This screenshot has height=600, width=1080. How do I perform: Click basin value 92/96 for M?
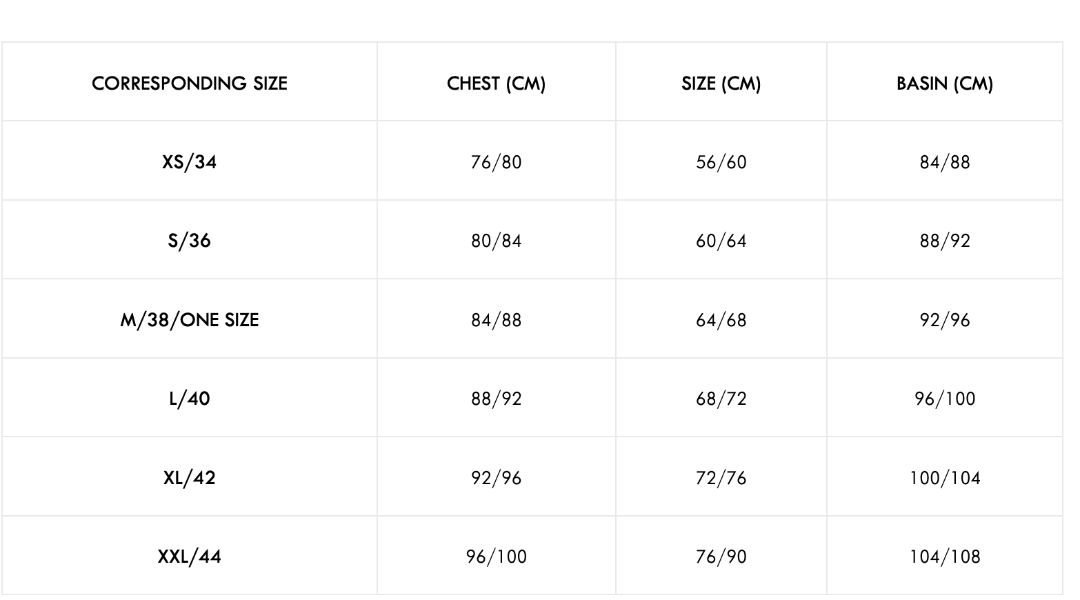pyautogui.click(x=944, y=320)
